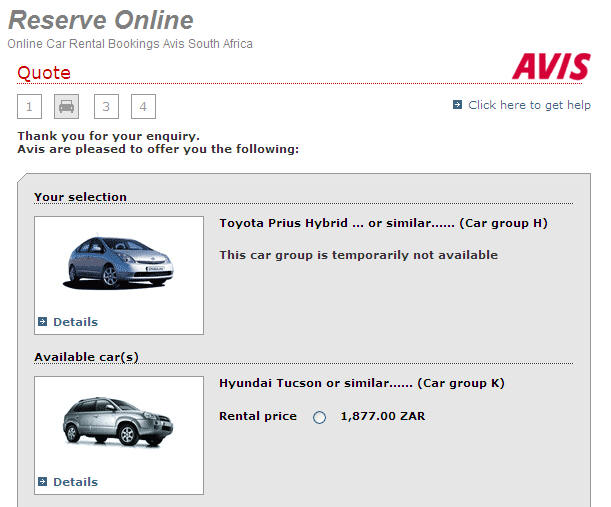The image size is (611, 507).
Task: Go to booking step 1
Action: click(29, 106)
